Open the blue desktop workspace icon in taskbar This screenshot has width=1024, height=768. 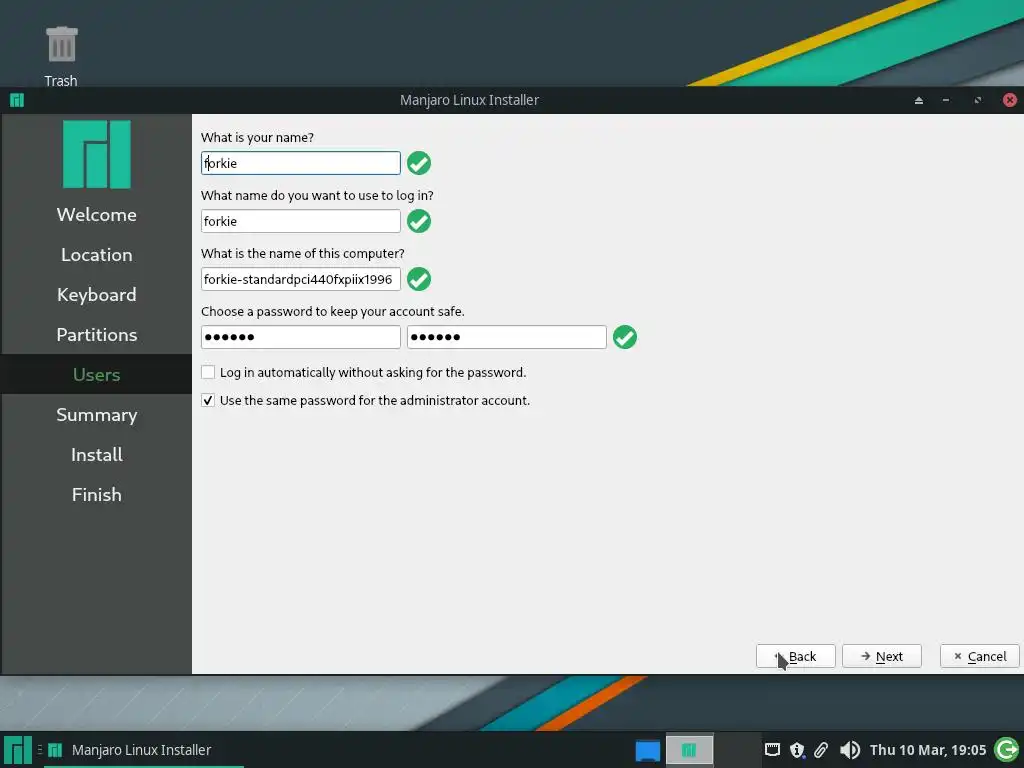pyautogui.click(x=648, y=750)
